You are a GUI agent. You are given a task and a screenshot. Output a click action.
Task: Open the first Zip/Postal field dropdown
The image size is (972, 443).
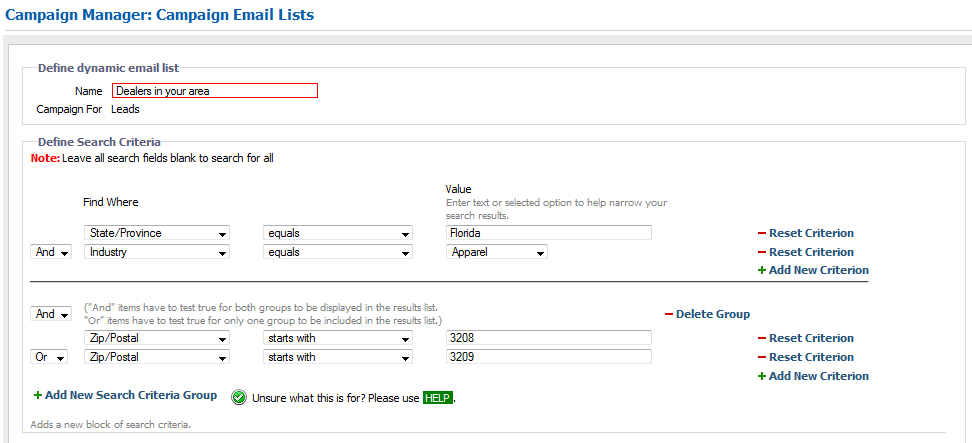coord(157,338)
